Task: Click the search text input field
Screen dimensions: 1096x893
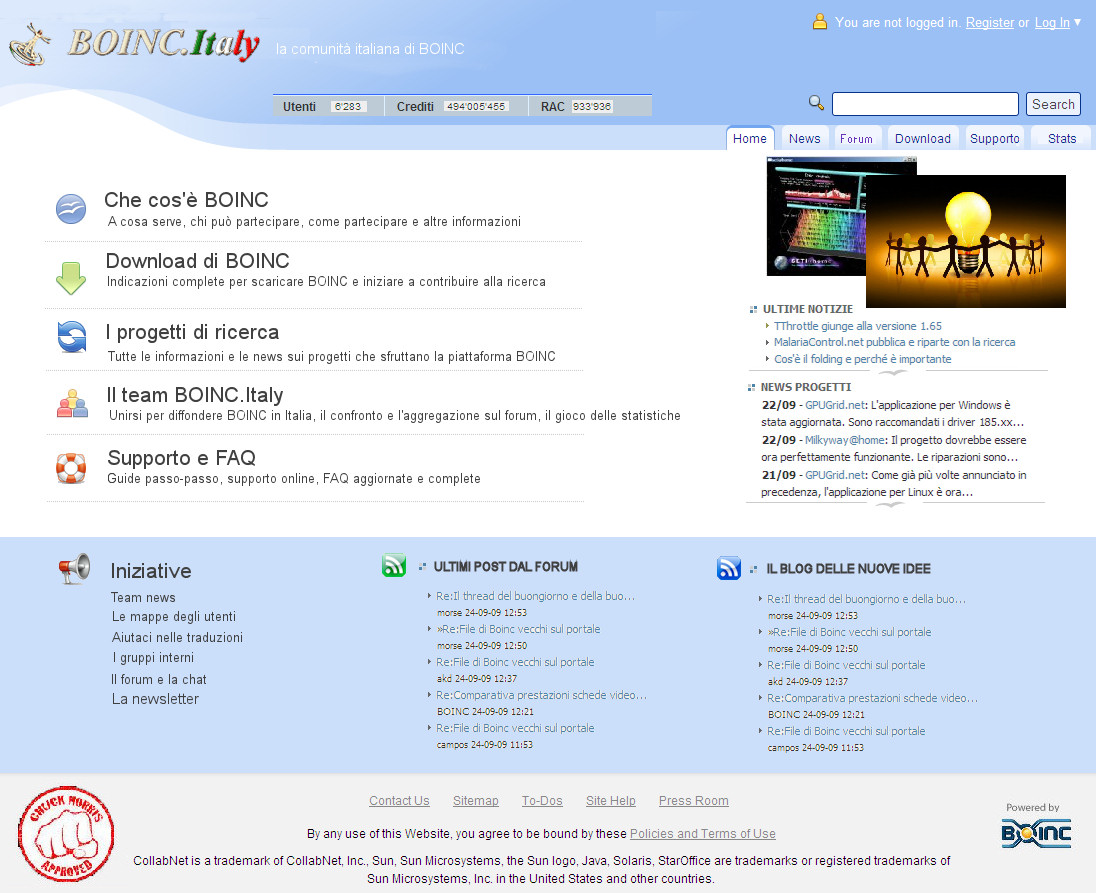Action: (925, 104)
